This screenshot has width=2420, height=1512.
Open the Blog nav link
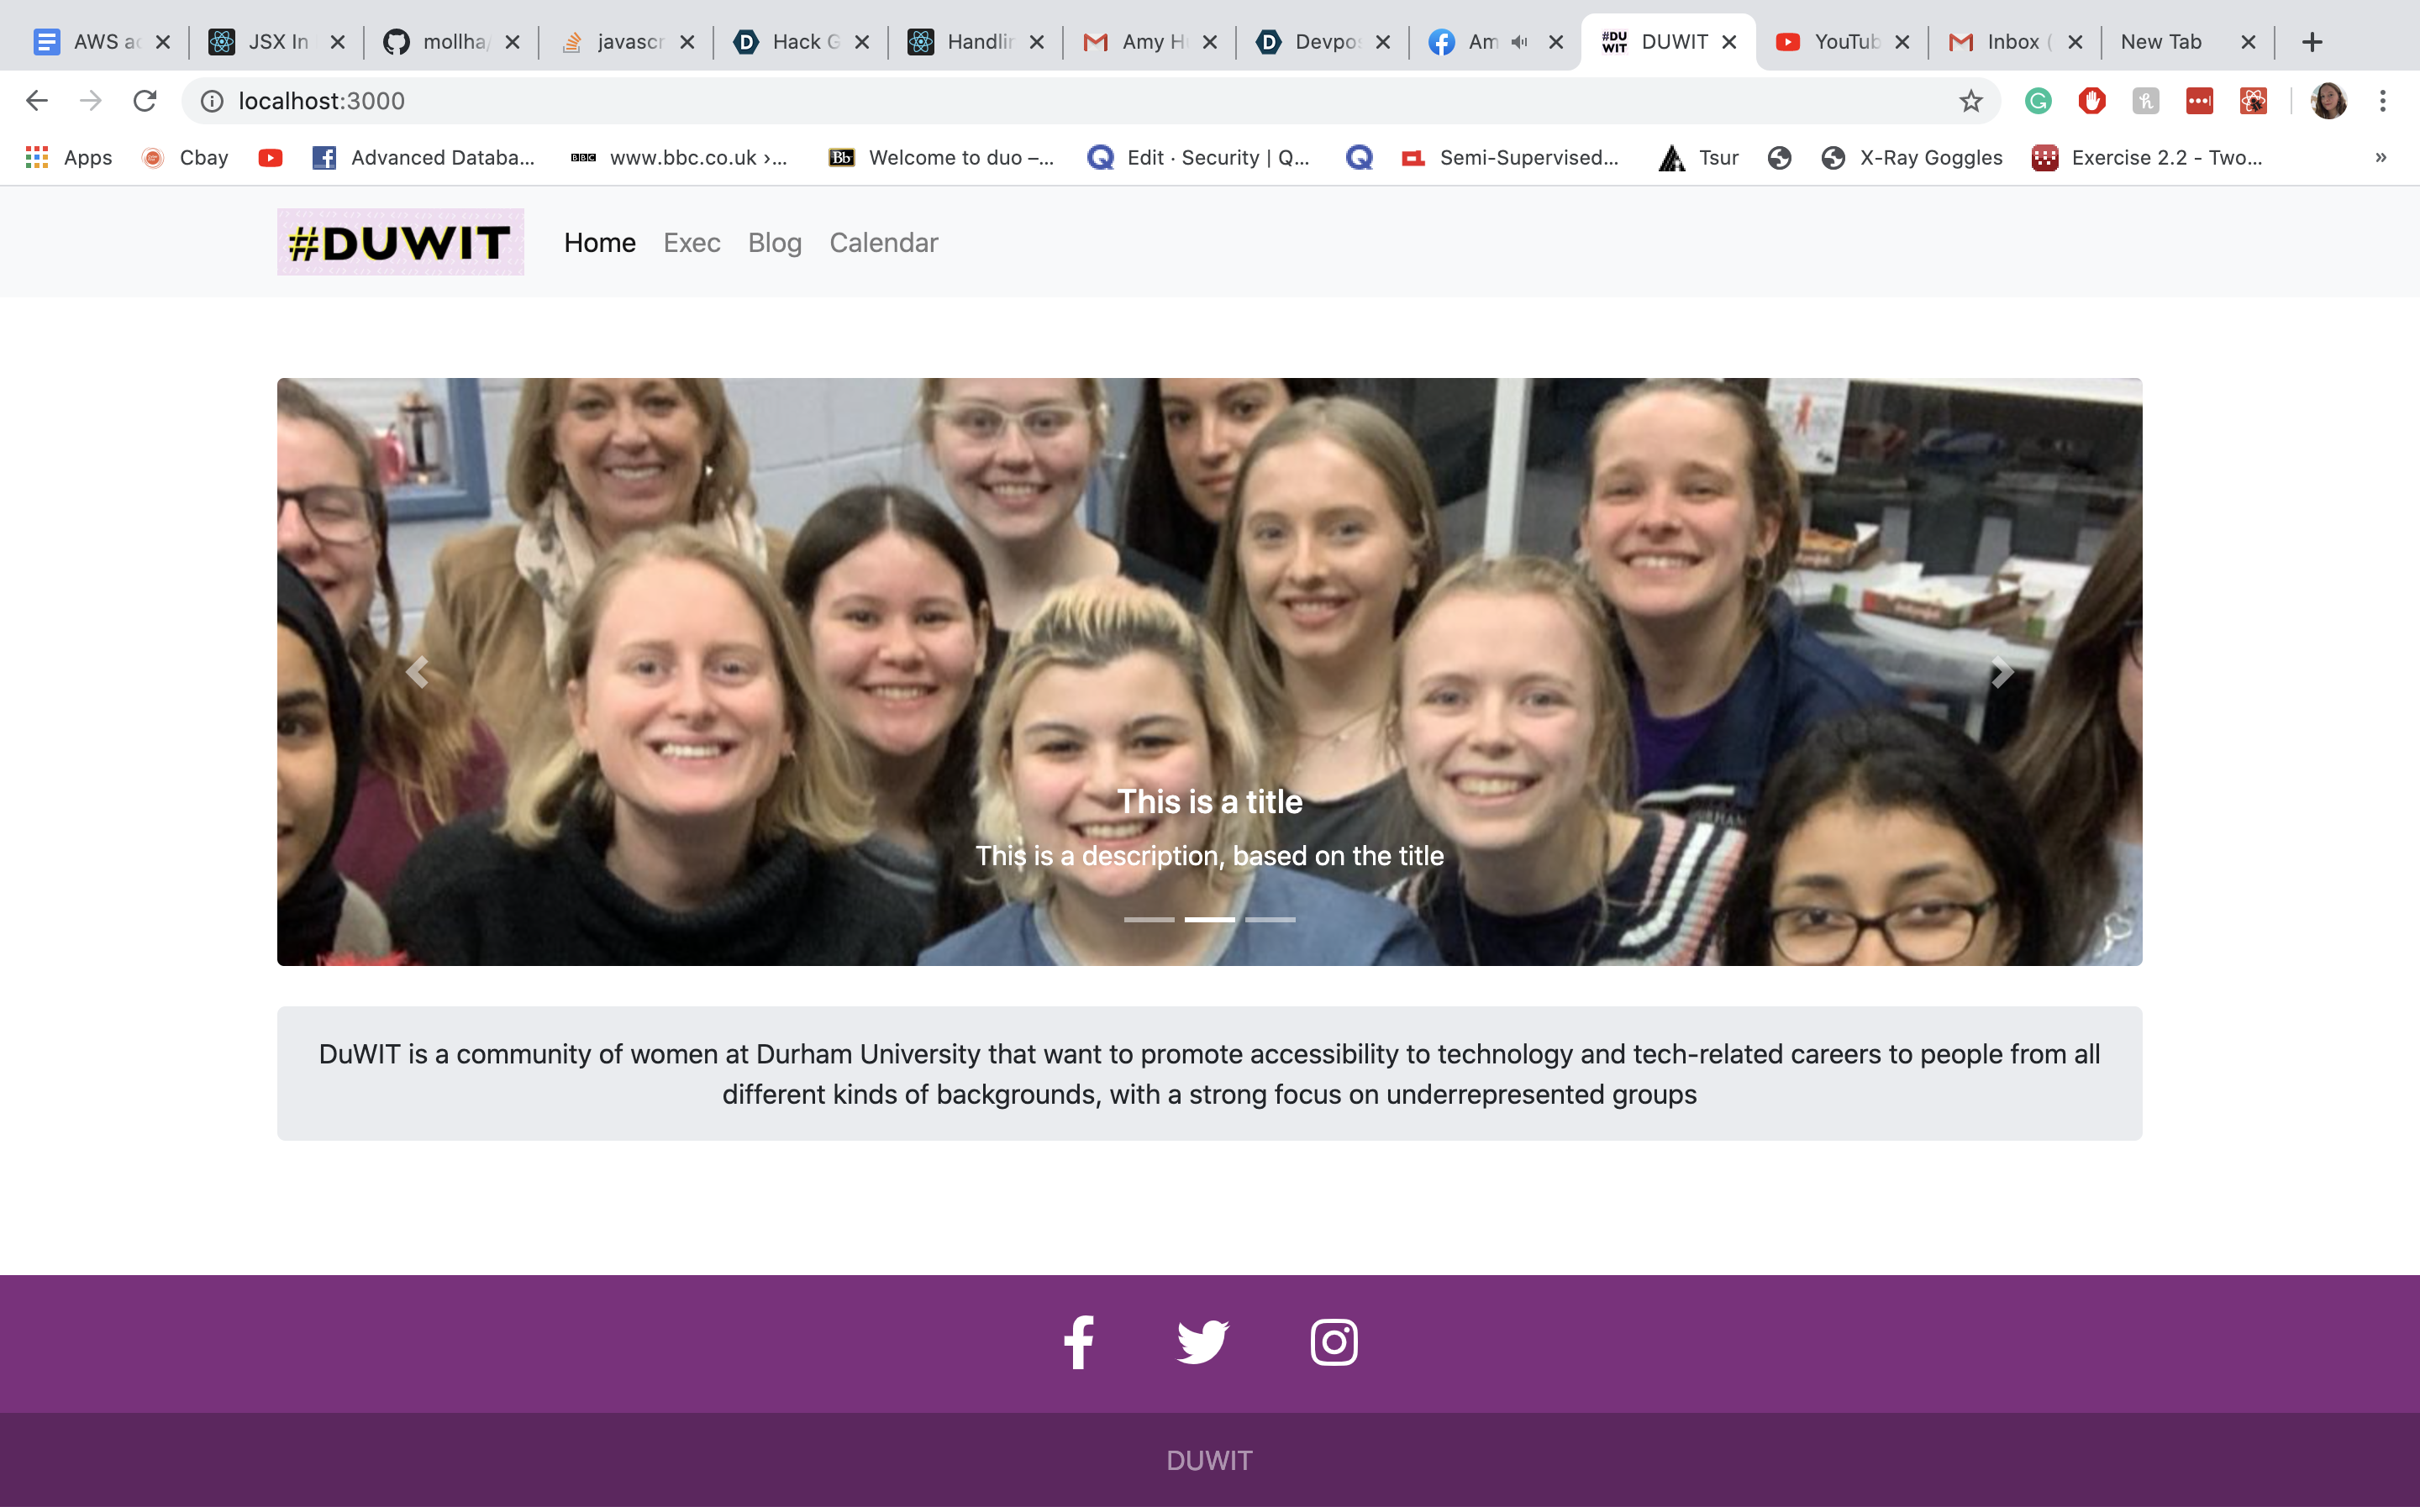pyautogui.click(x=774, y=243)
